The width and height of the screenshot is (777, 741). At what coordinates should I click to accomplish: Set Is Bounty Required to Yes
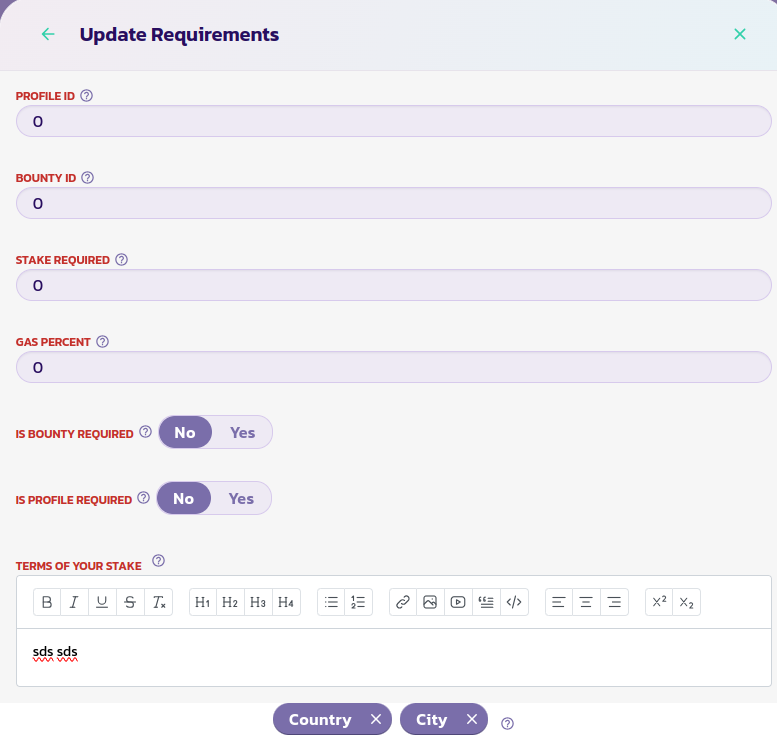pos(242,433)
